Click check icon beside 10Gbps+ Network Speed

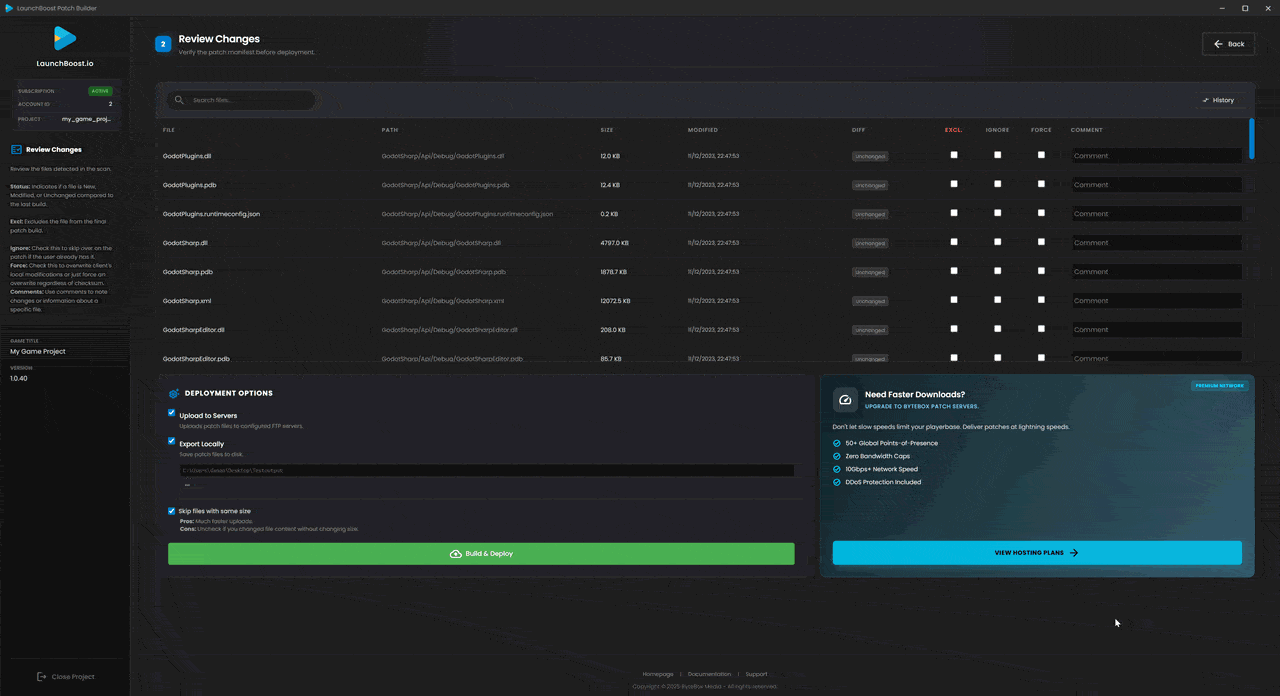pyautogui.click(x=837, y=469)
